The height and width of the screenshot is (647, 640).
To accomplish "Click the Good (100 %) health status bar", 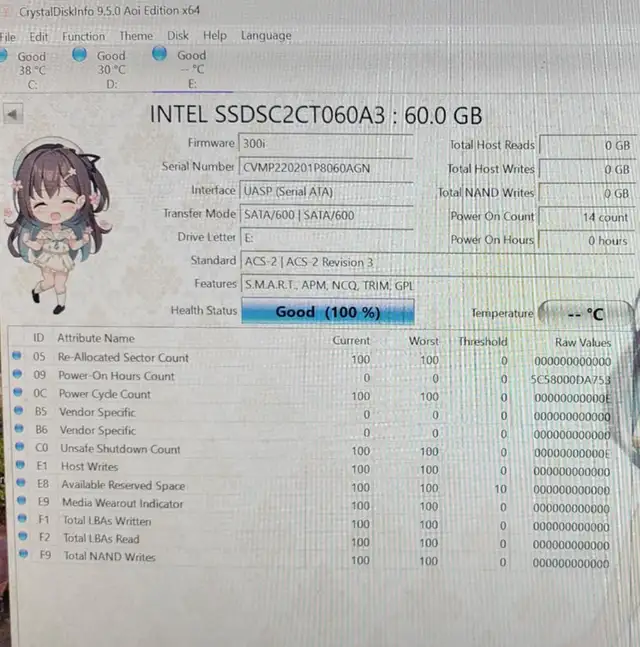I will point(328,312).
